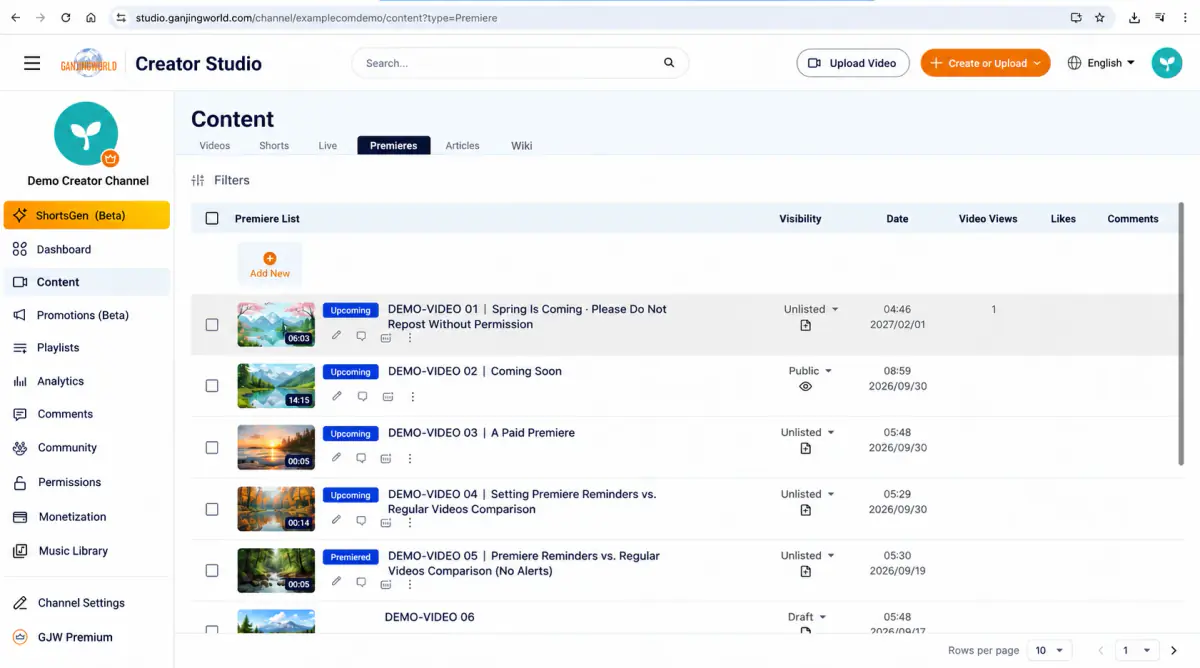Open more options dots for DEMO-VIDEO 02
The image size is (1200, 668).
tap(412, 397)
